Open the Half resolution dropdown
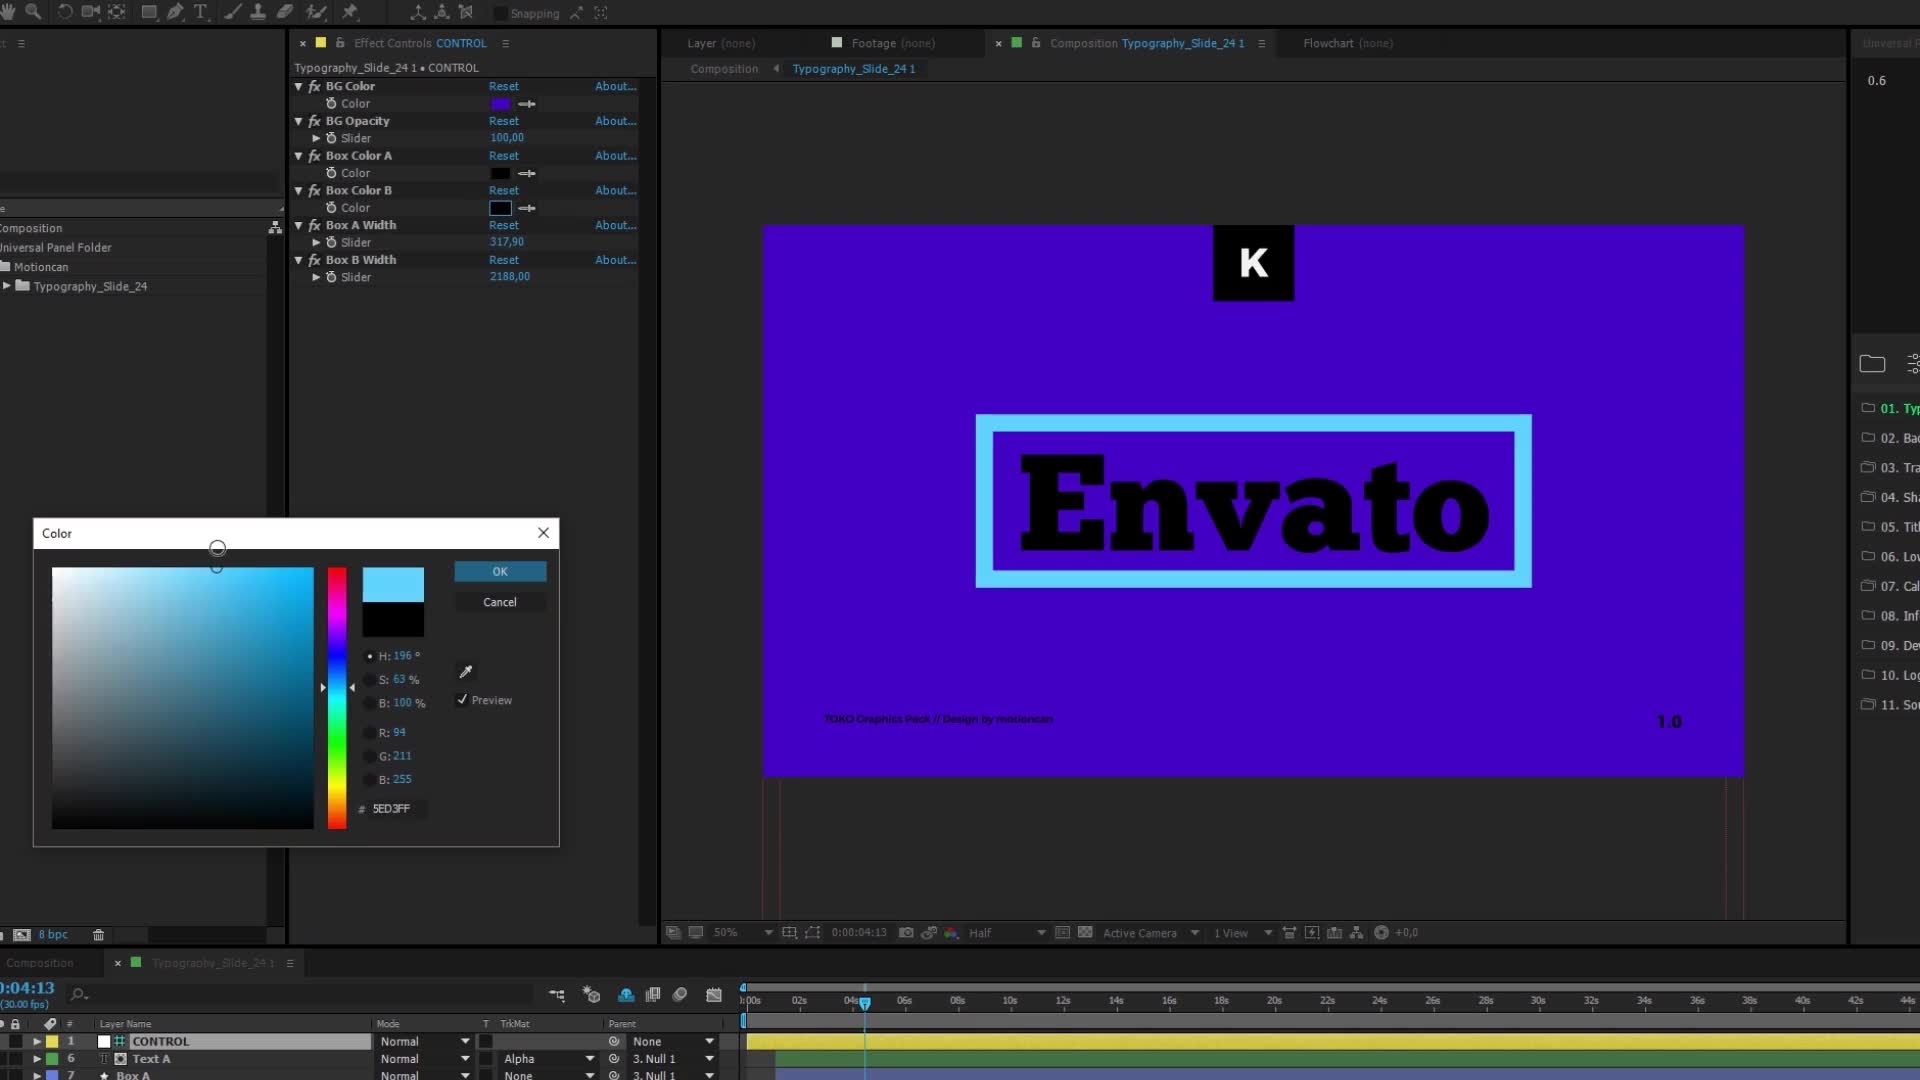Viewport: 1920px width, 1080px height. 1007,932
